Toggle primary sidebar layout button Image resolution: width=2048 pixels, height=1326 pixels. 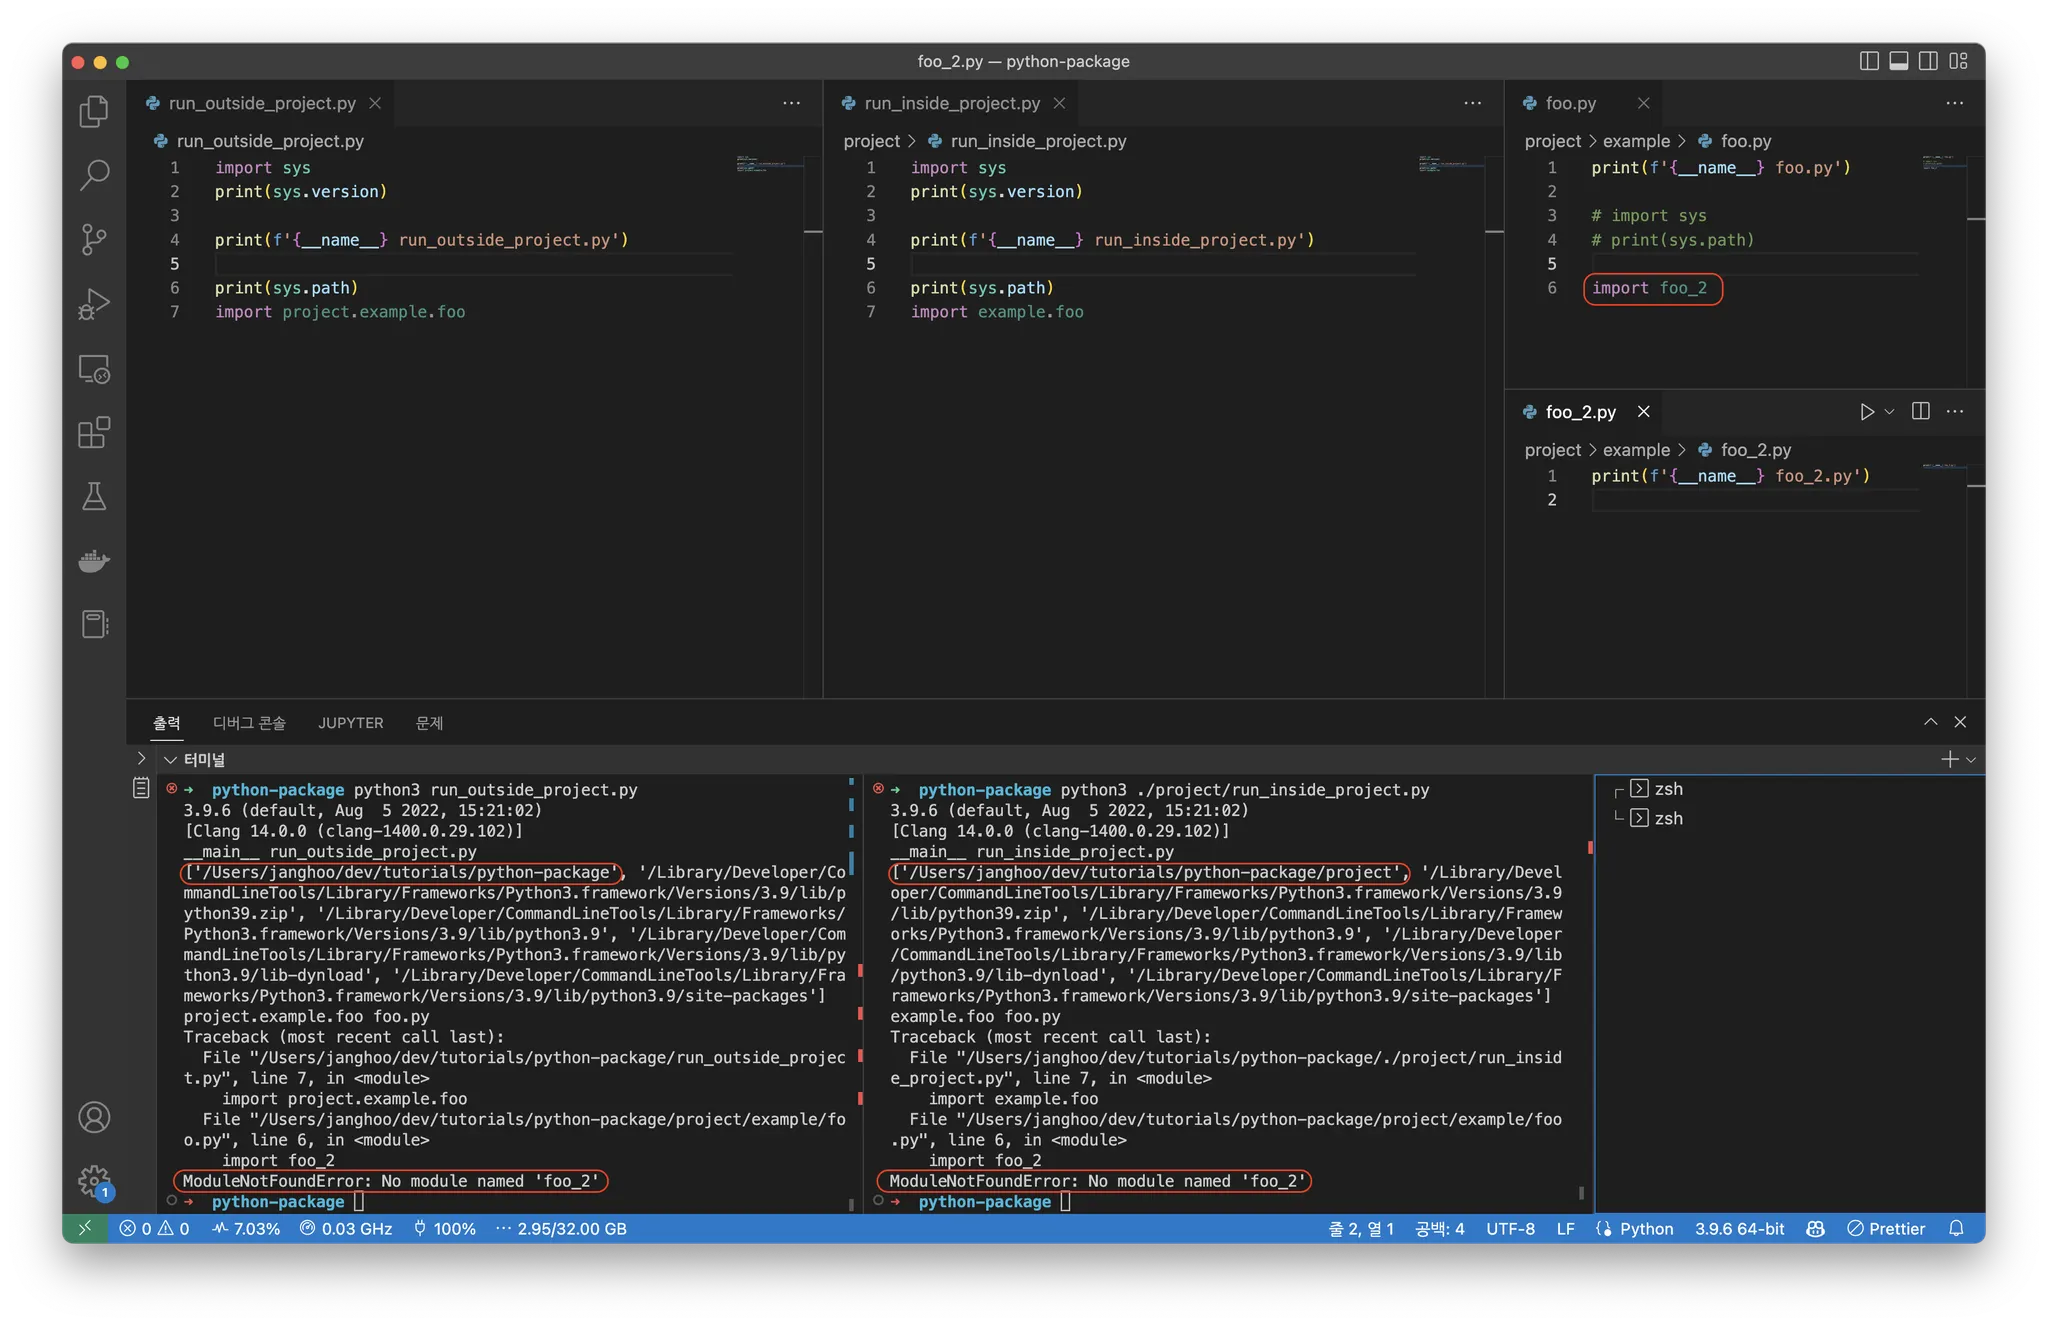click(x=1868, y=61)
